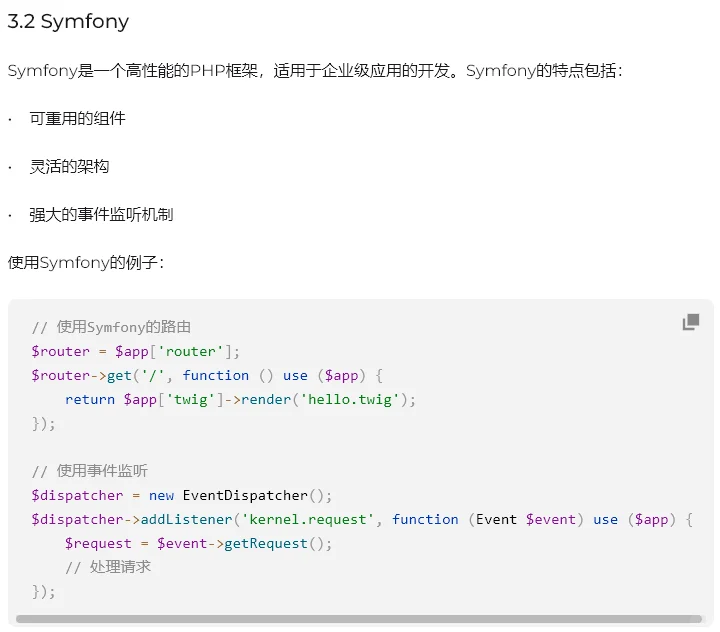Click the code comment '// 使用事件监听'
The height and width of the screenshot is (632, 720).
(x=90, y=471)
